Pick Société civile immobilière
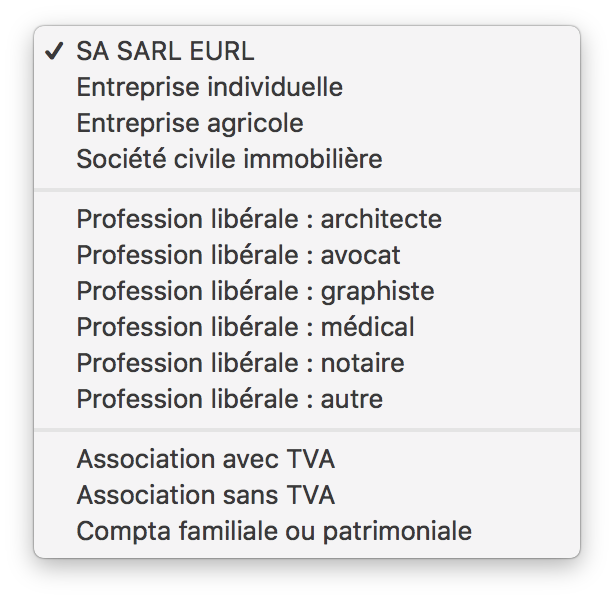 click(307, 159)
